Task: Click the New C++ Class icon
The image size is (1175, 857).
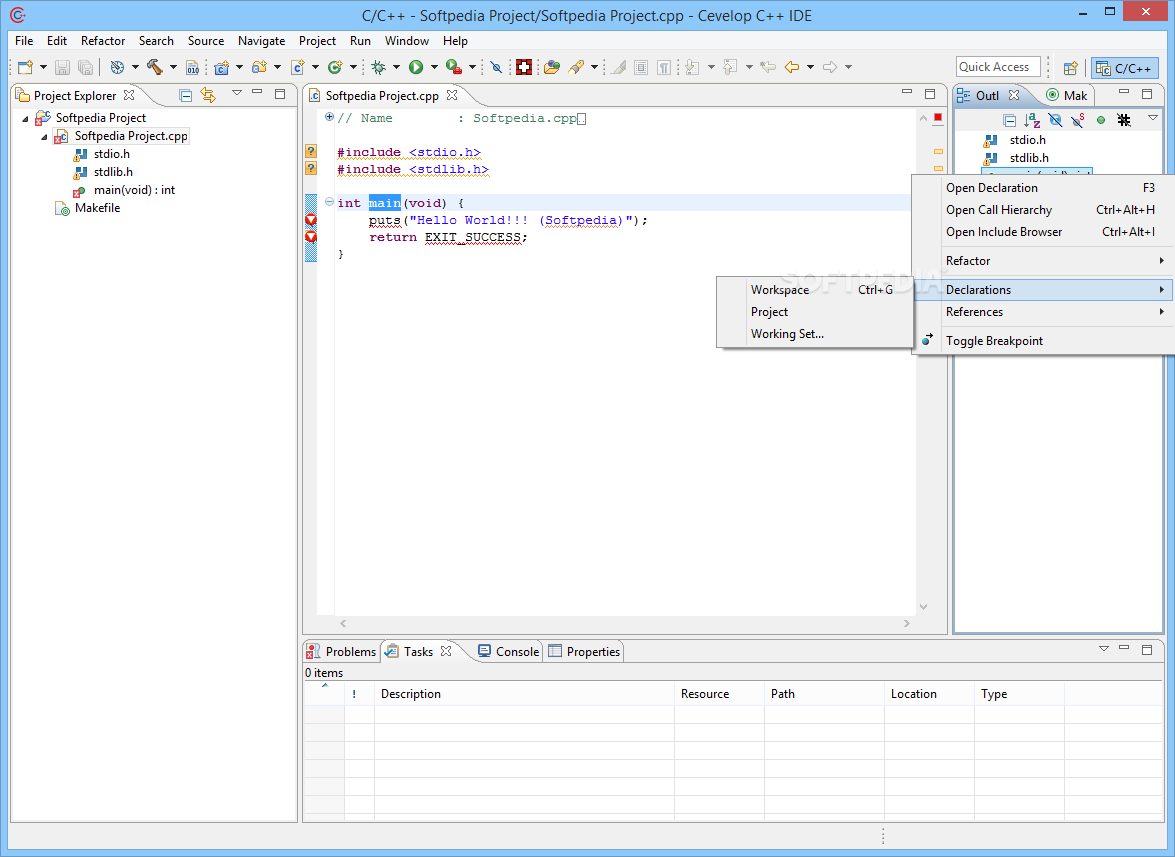Action: (335, 67)
